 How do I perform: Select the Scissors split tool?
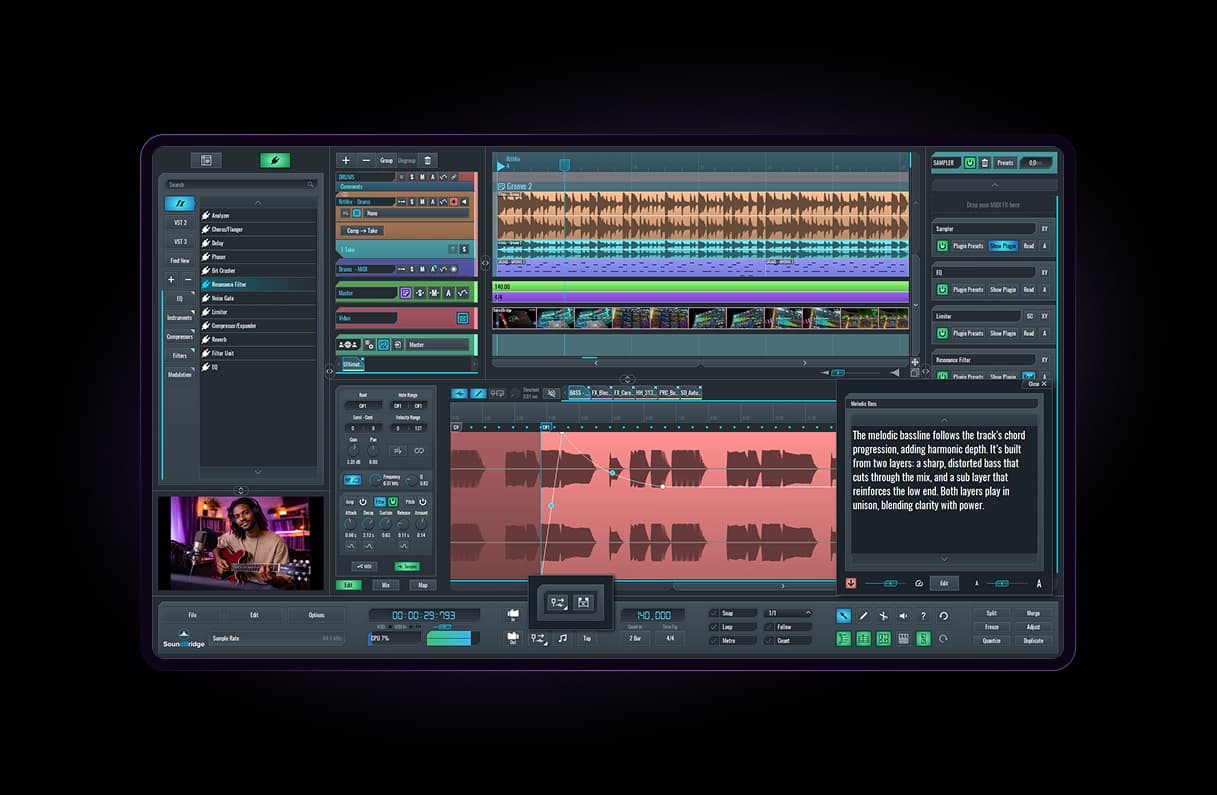[x=884, y=615]
